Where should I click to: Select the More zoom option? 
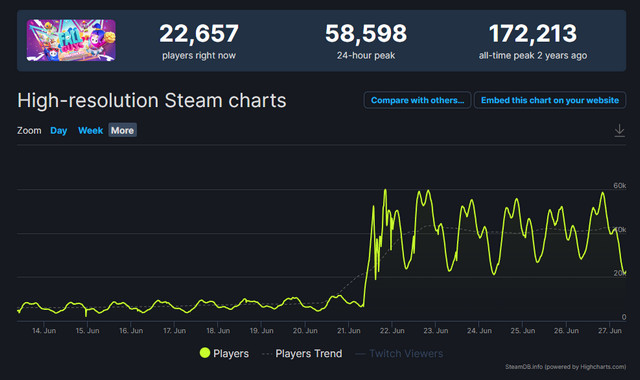(x=122, y=131)
